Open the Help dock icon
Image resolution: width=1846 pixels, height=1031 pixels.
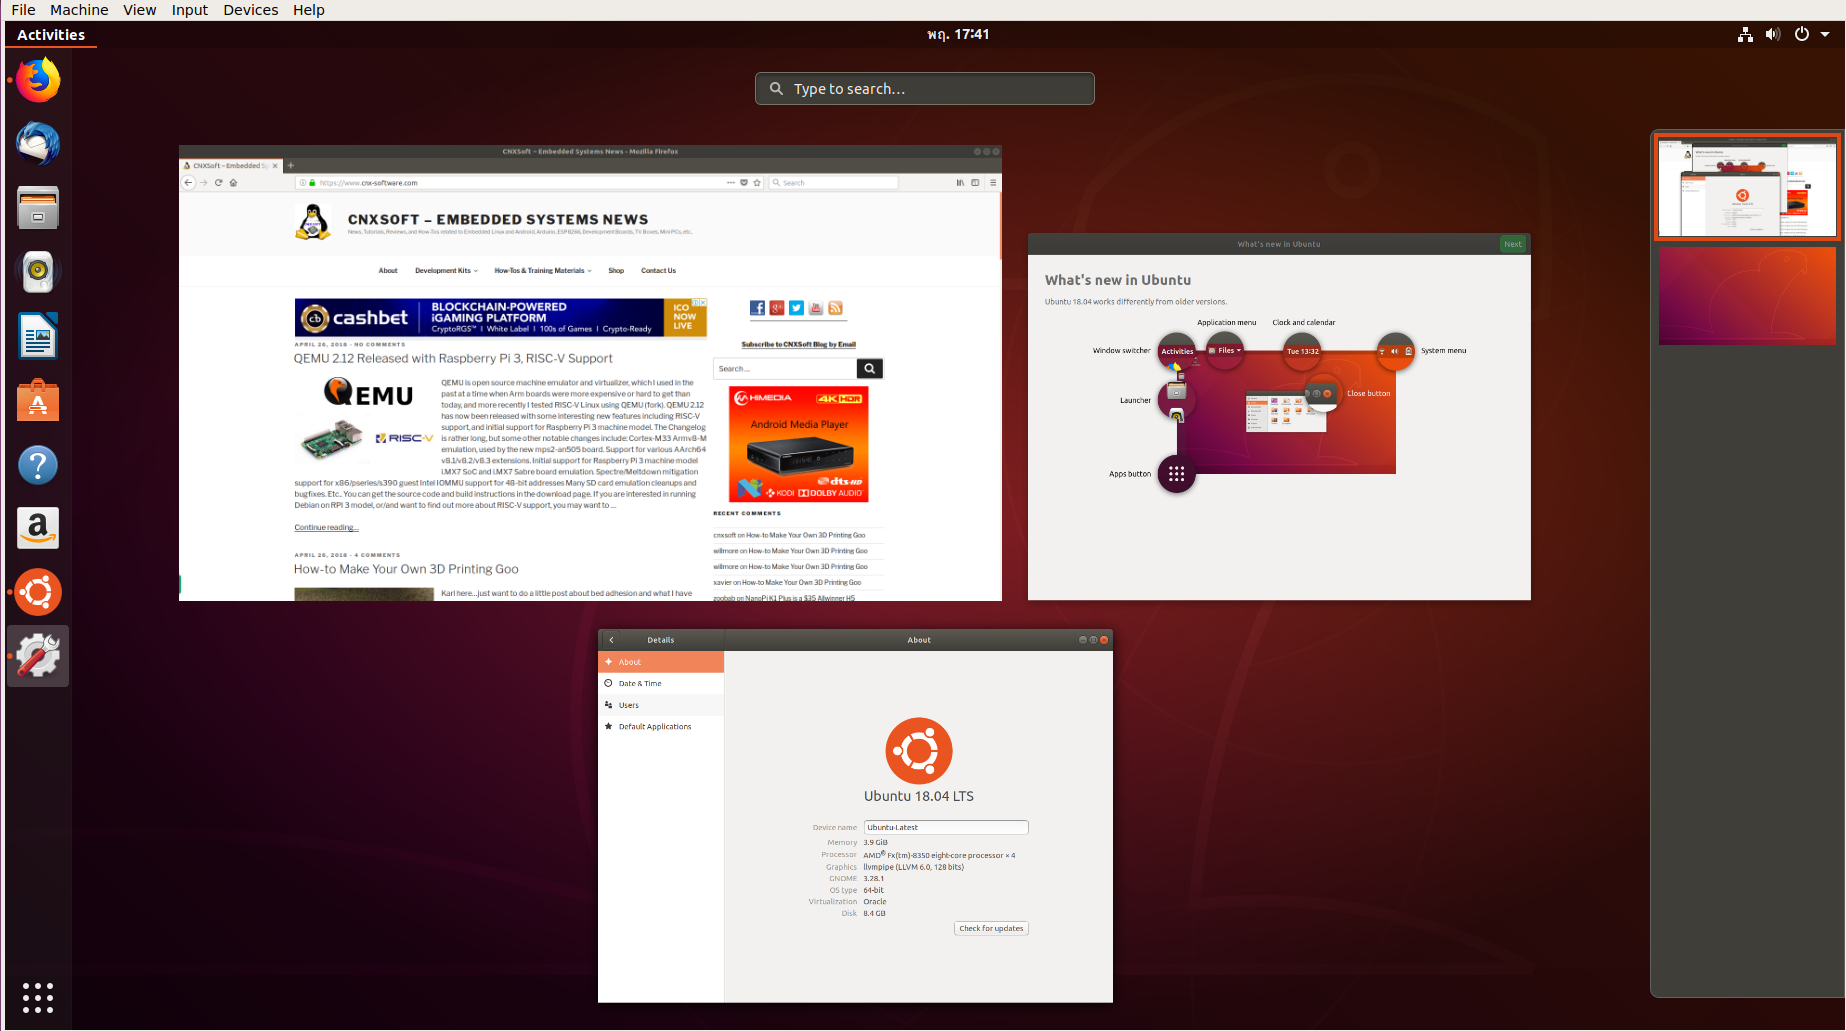coord(38,464)
